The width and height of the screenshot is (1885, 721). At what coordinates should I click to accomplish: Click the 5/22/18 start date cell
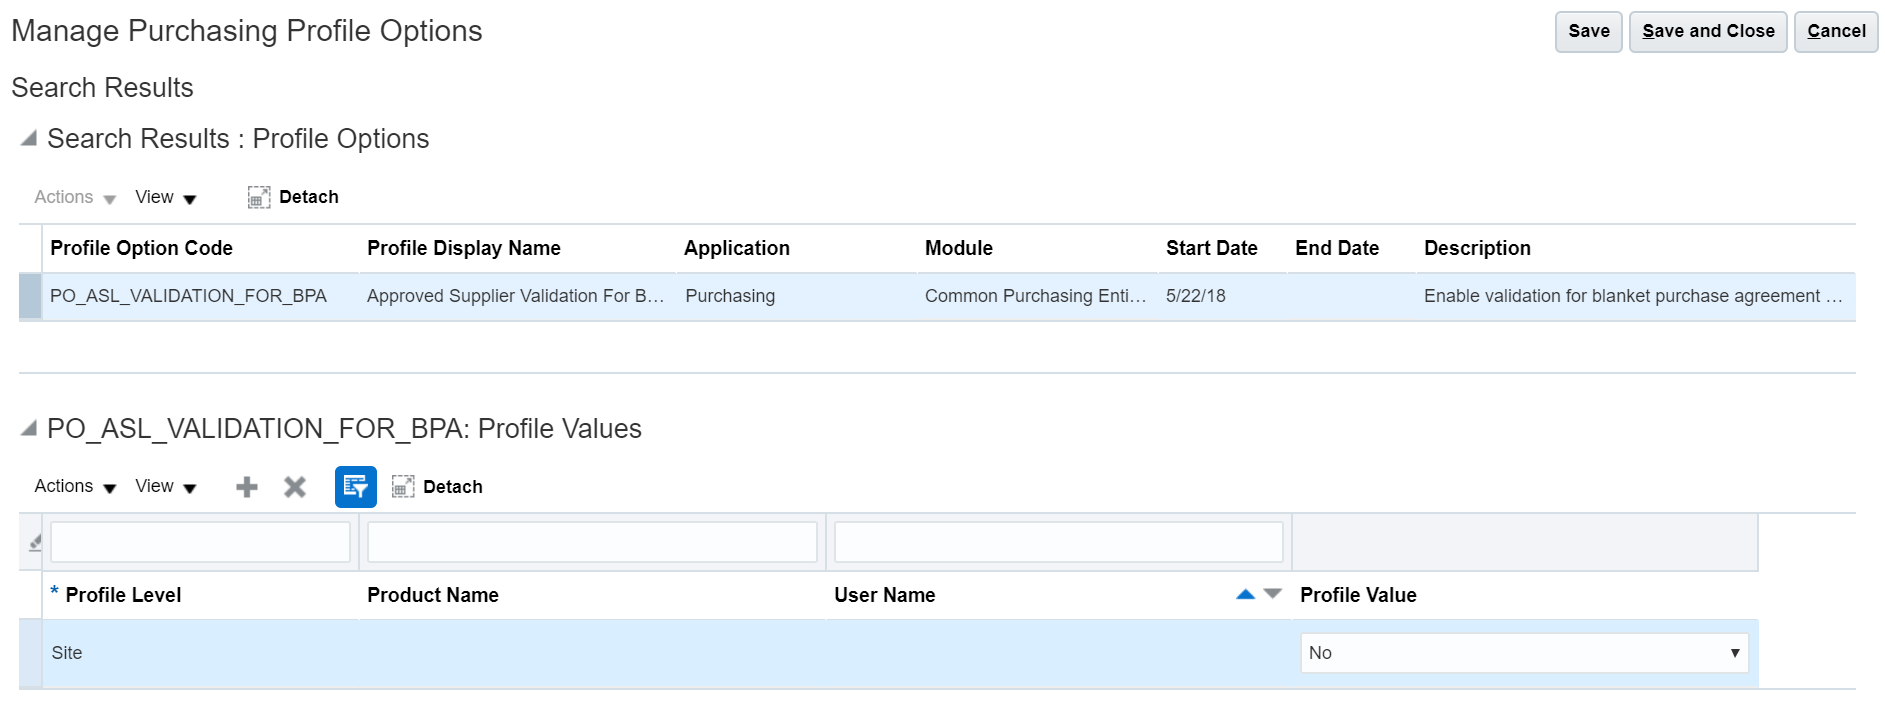(x=1196, y=296)
